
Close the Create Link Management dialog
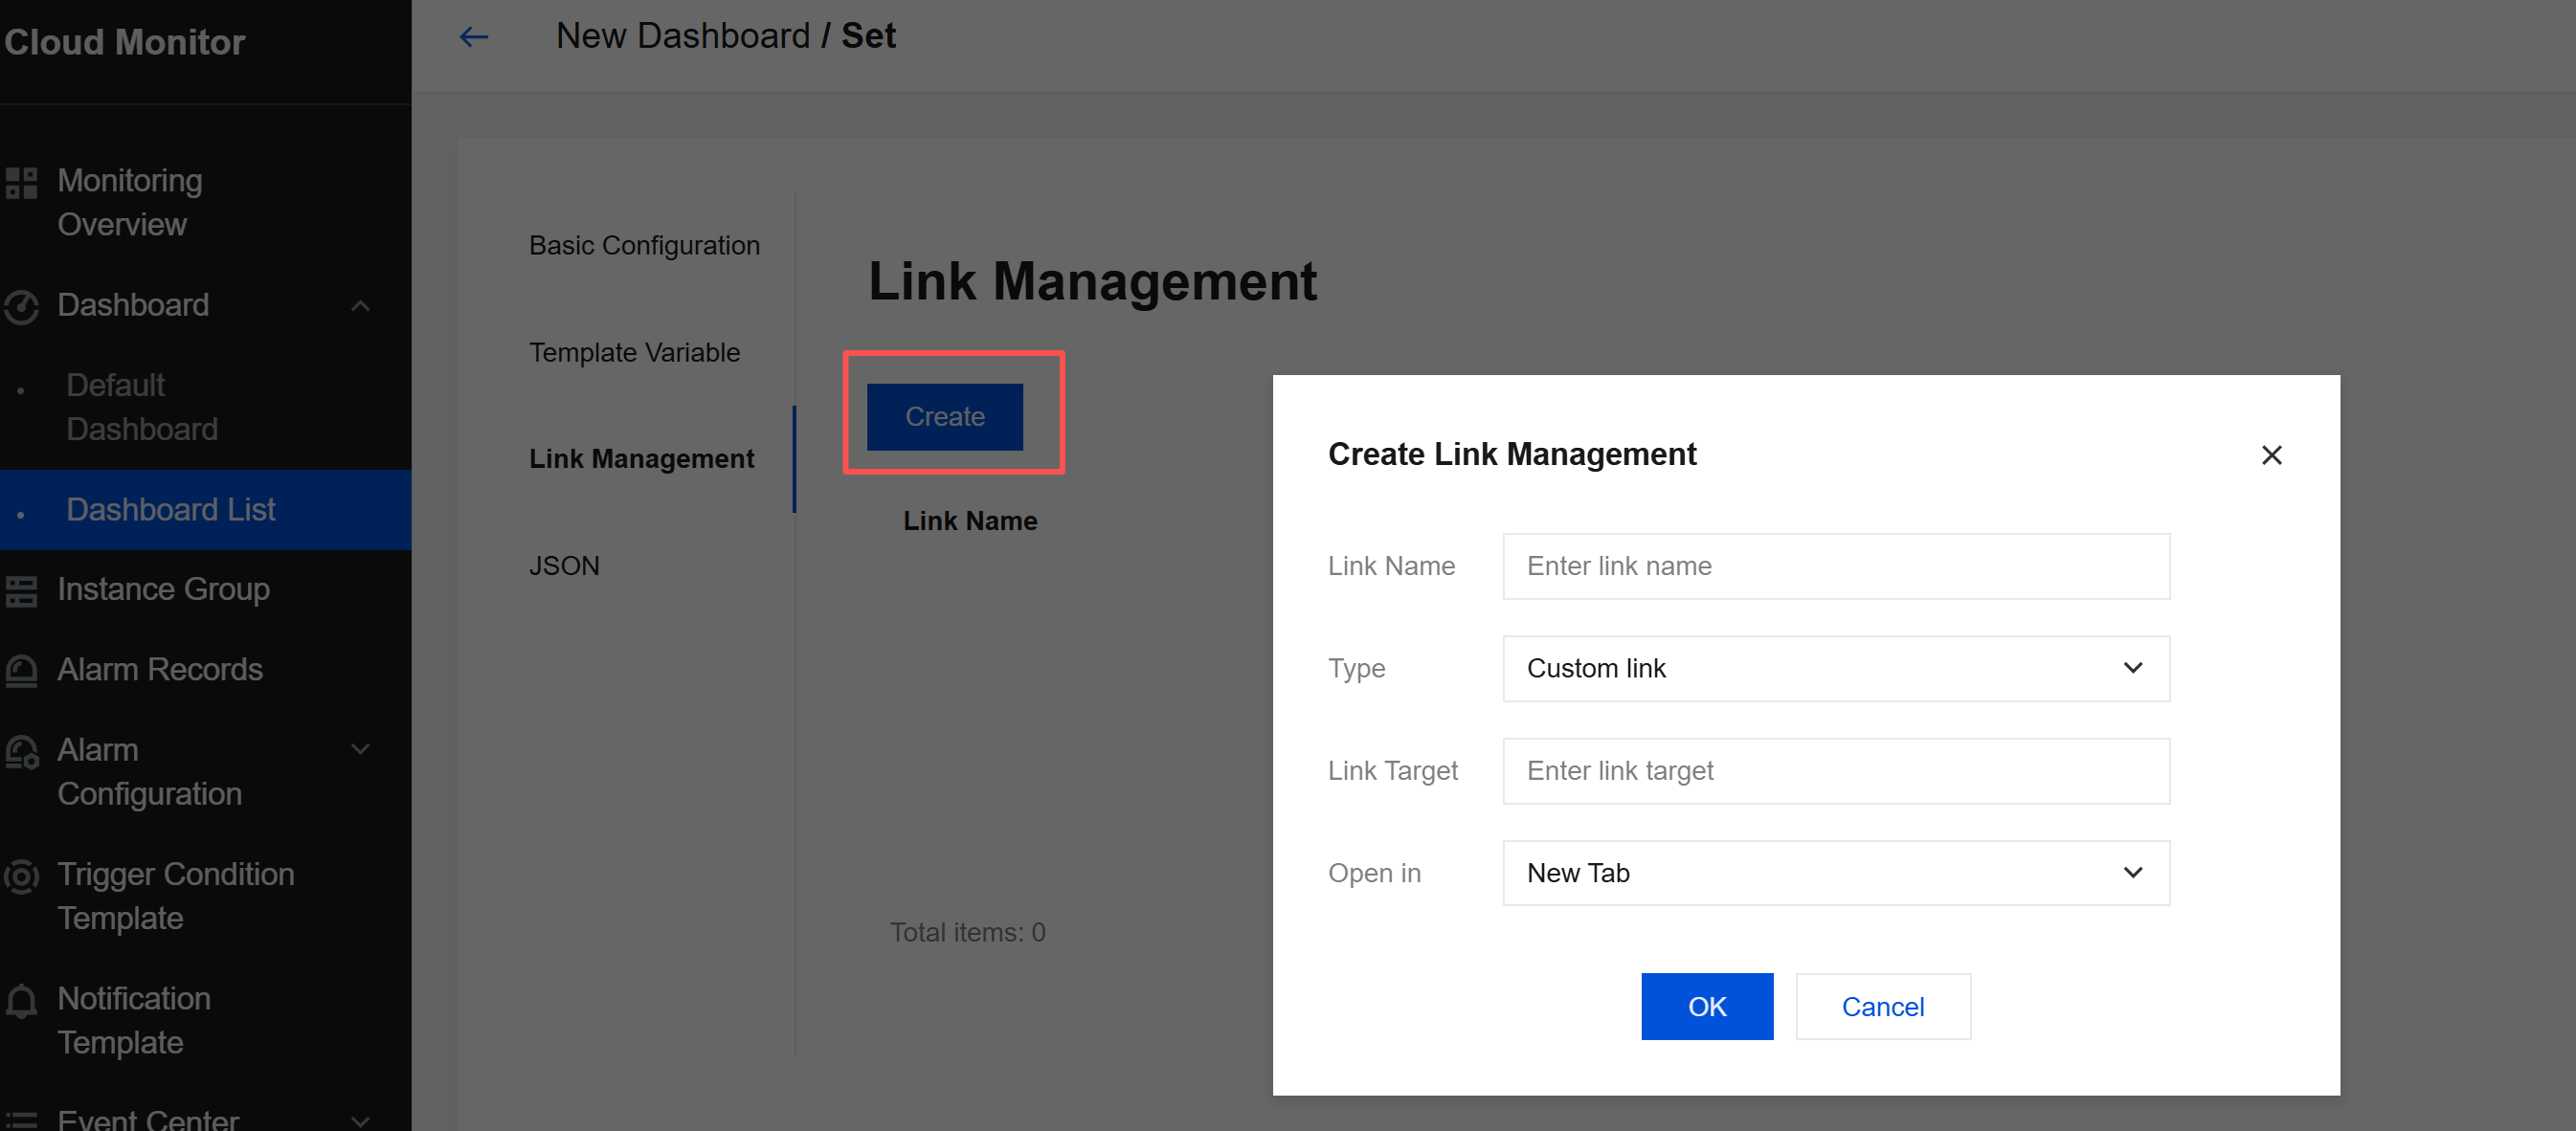coord(2271,455)
